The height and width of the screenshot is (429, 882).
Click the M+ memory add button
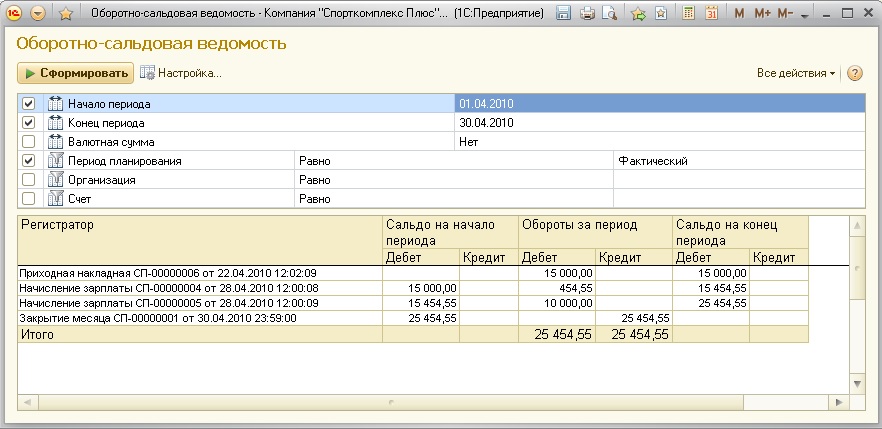pyautogui.click(x=763, y=13)
